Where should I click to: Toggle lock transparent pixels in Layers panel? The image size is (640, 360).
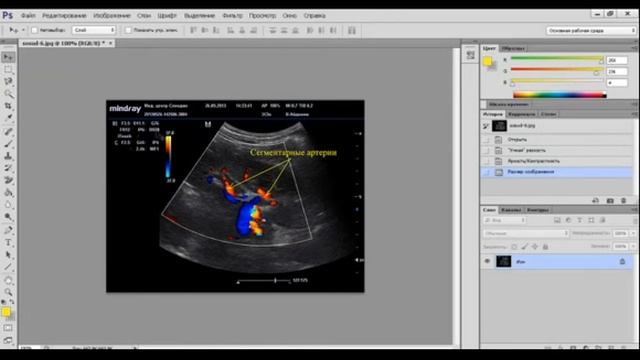click(x=514, y=247)
